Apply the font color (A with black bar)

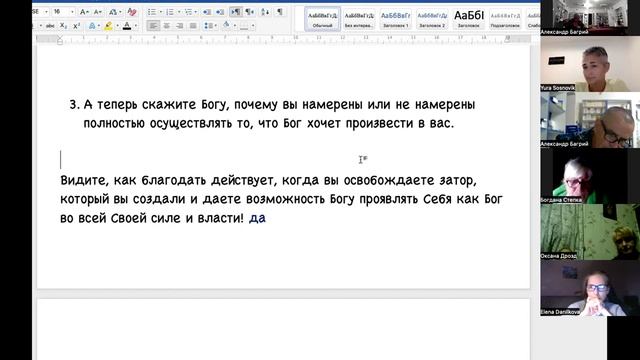(127, 26)
